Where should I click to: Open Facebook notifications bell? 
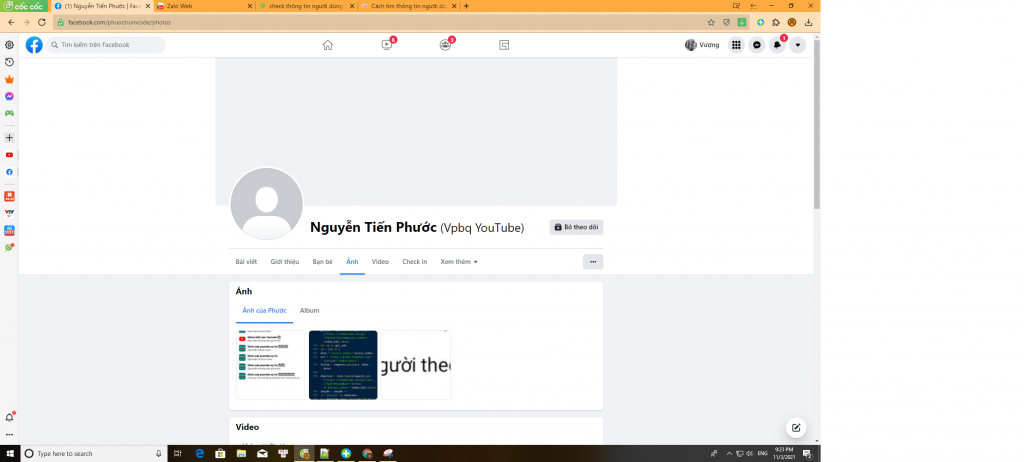pos(777,45)
